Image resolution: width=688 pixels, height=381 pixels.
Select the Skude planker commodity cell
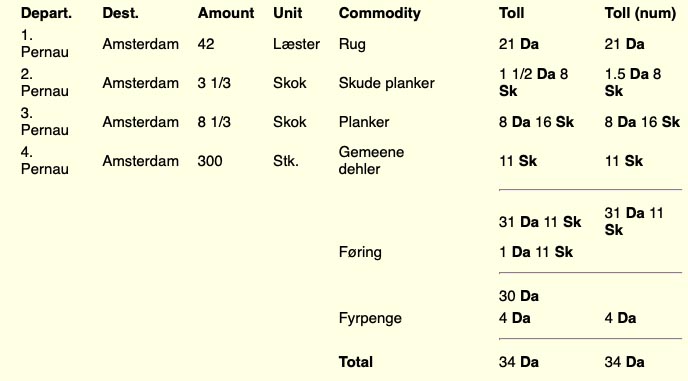pos(387,83)
